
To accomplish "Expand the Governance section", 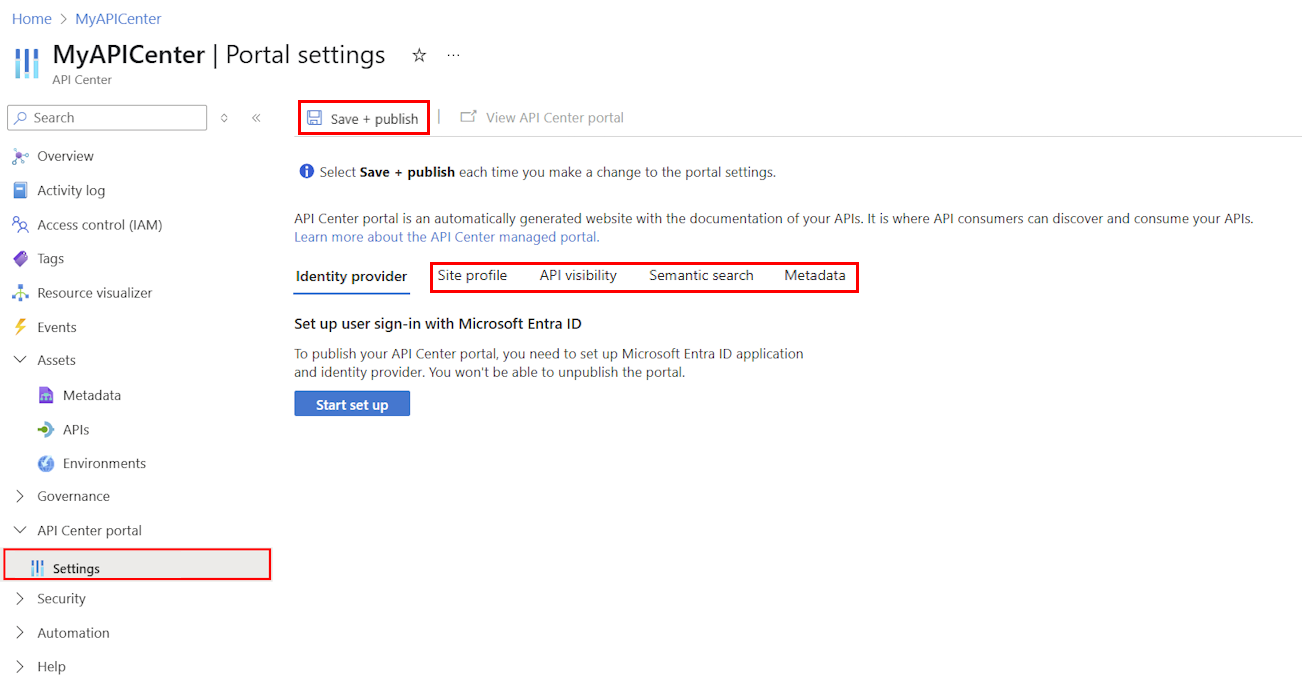I will [20, 496].
